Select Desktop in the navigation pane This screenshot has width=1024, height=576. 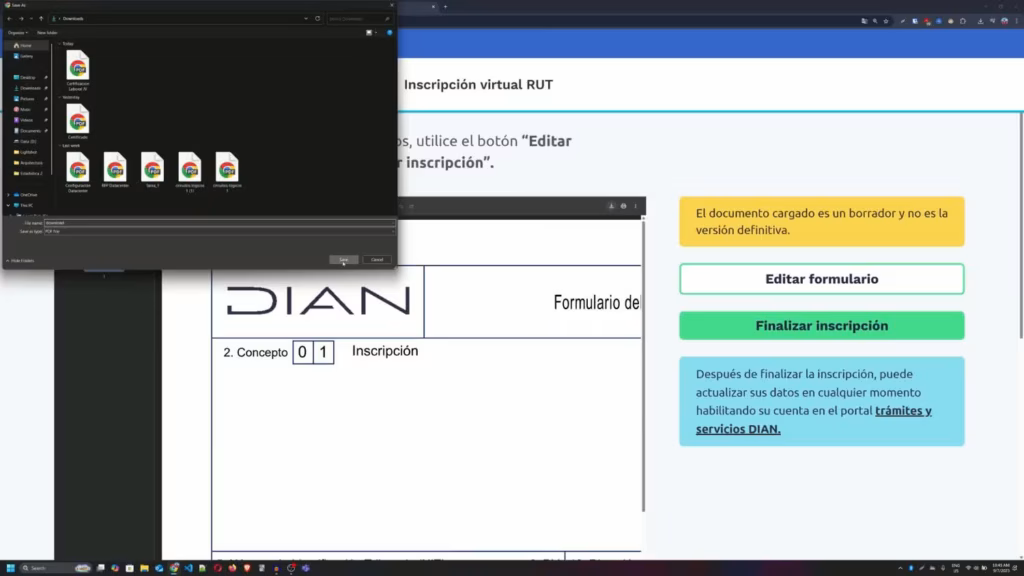coord(27,77)
